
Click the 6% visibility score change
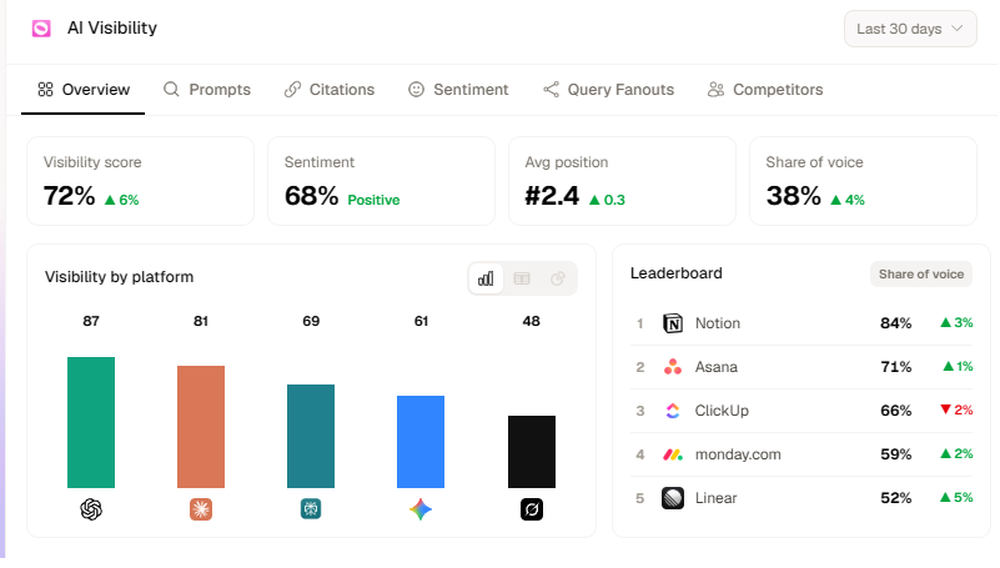point(121,200)
